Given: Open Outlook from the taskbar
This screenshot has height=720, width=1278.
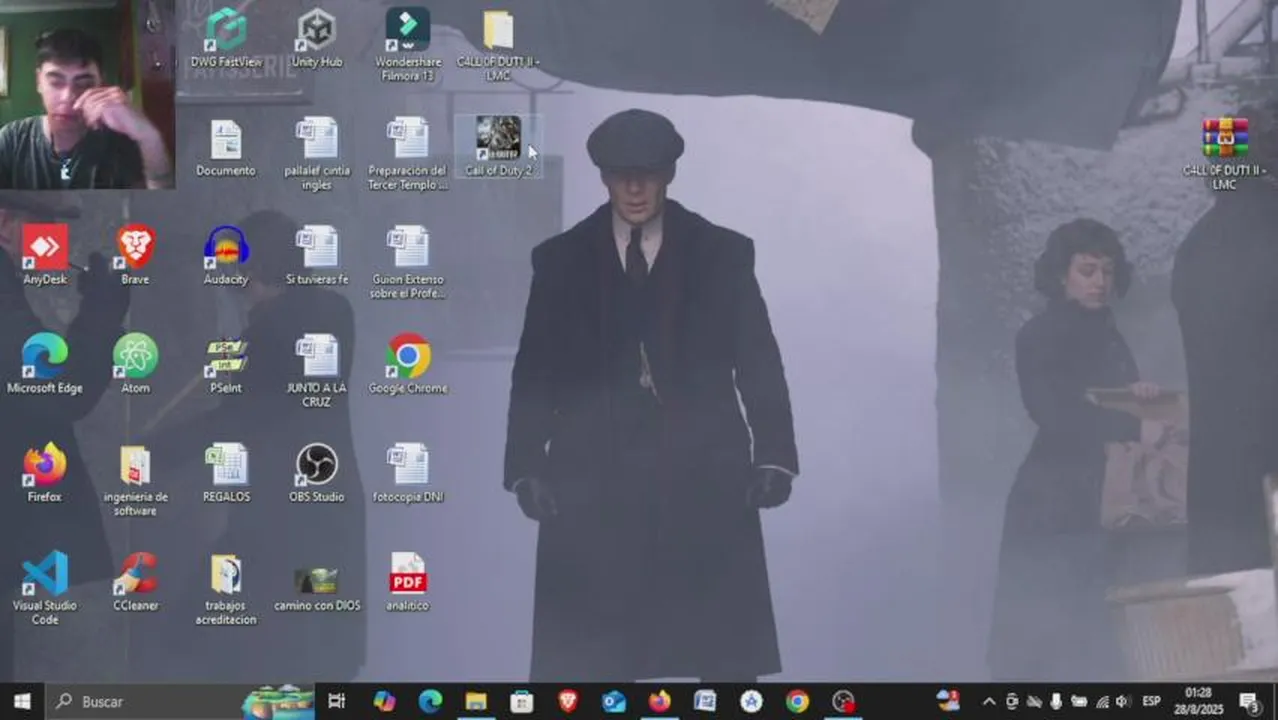Looking at the screenshot, I should [614, 701].
